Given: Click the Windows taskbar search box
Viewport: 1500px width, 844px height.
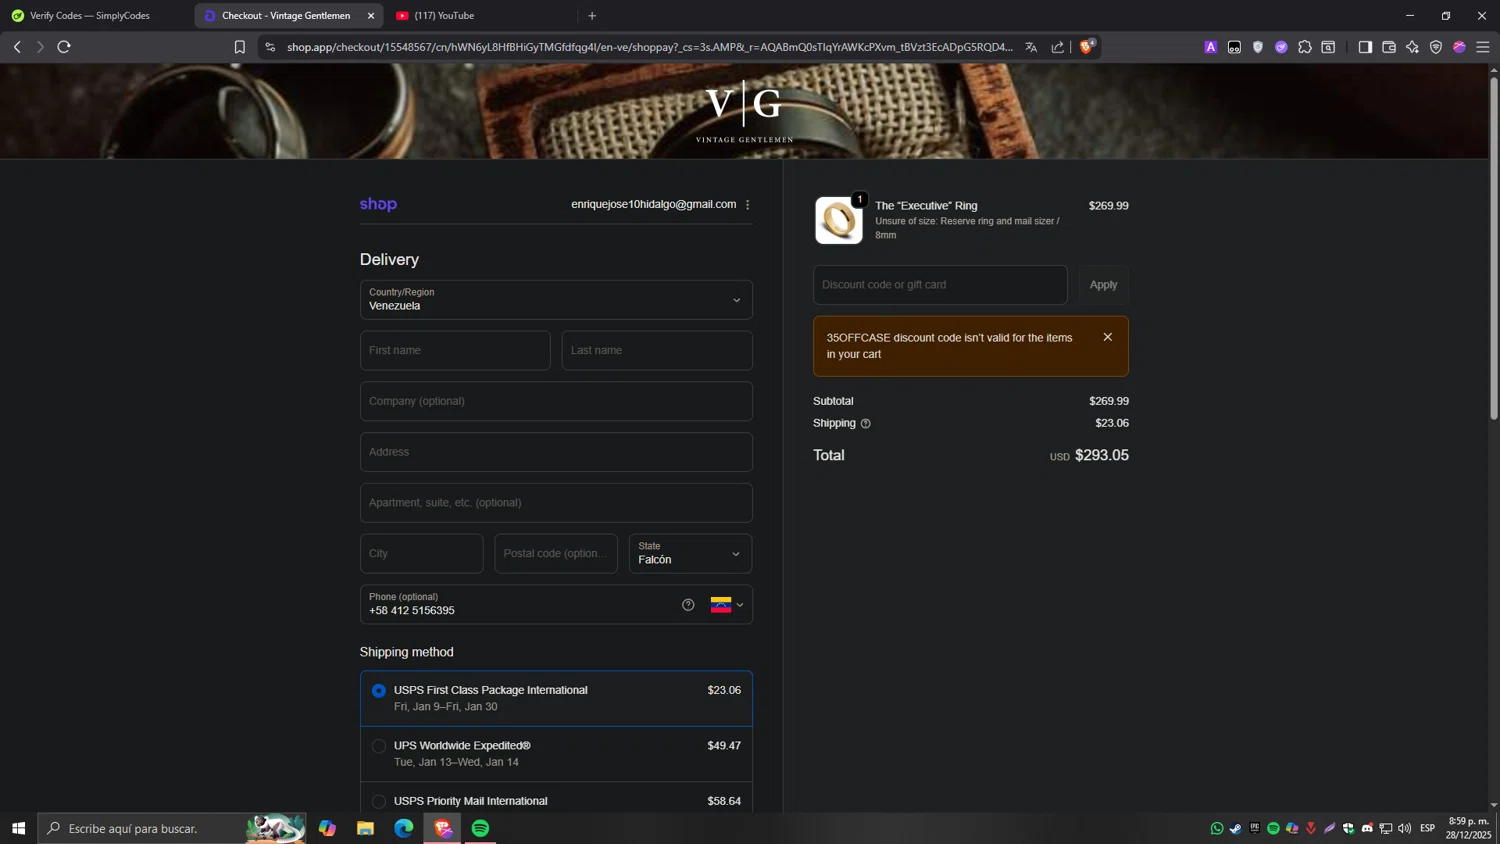Looking at the screenshot, I should coord(173,828).
